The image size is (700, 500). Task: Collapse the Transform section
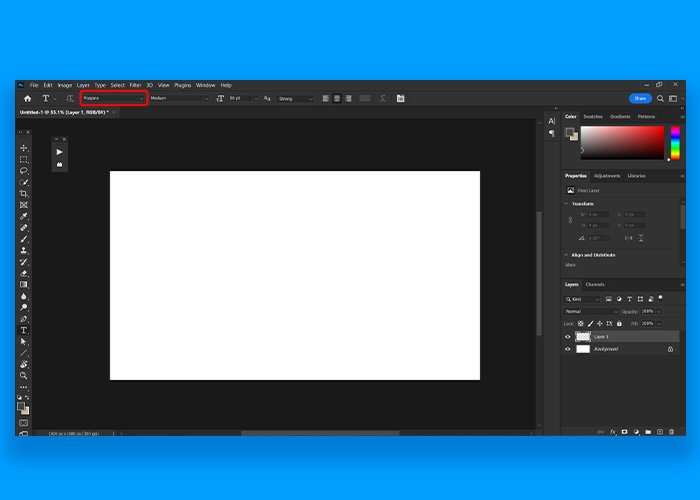[567, 204]
